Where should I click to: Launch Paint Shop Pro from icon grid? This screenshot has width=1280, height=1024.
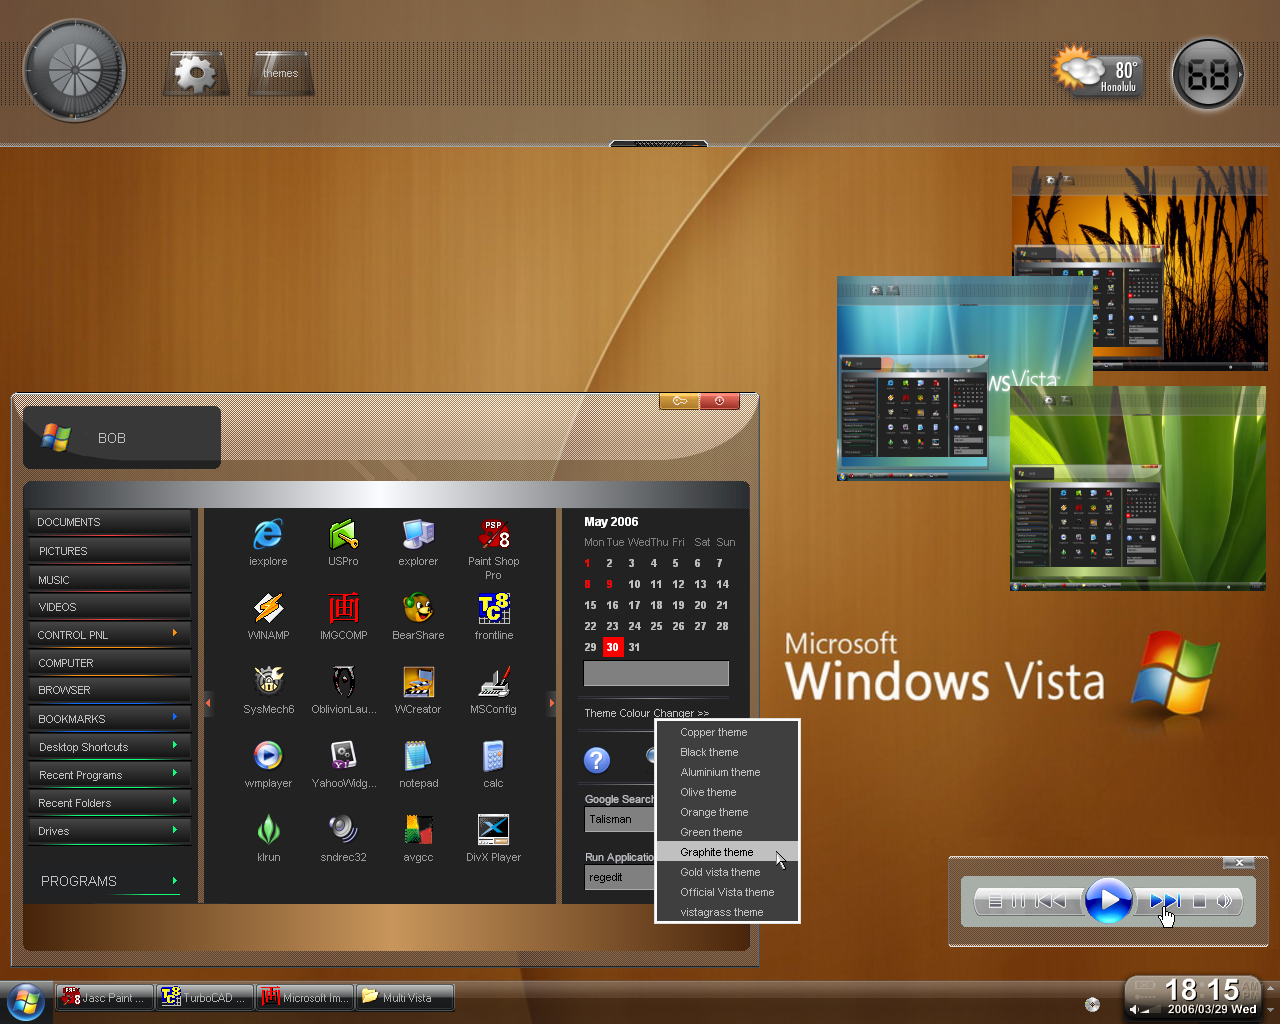click(x=494, y=534)
